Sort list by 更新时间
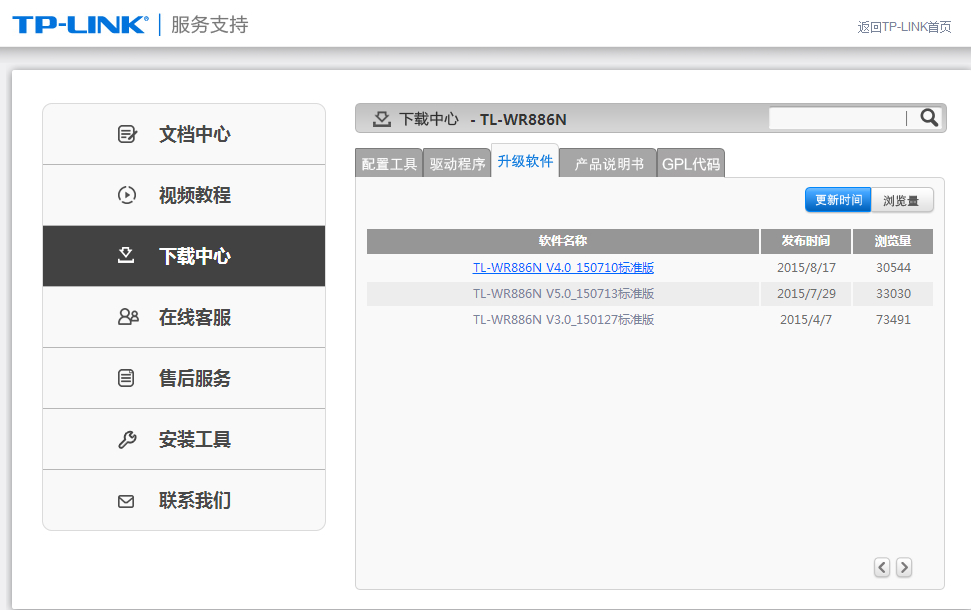Viewport: 971px width, 610px height. click(838, 200)
